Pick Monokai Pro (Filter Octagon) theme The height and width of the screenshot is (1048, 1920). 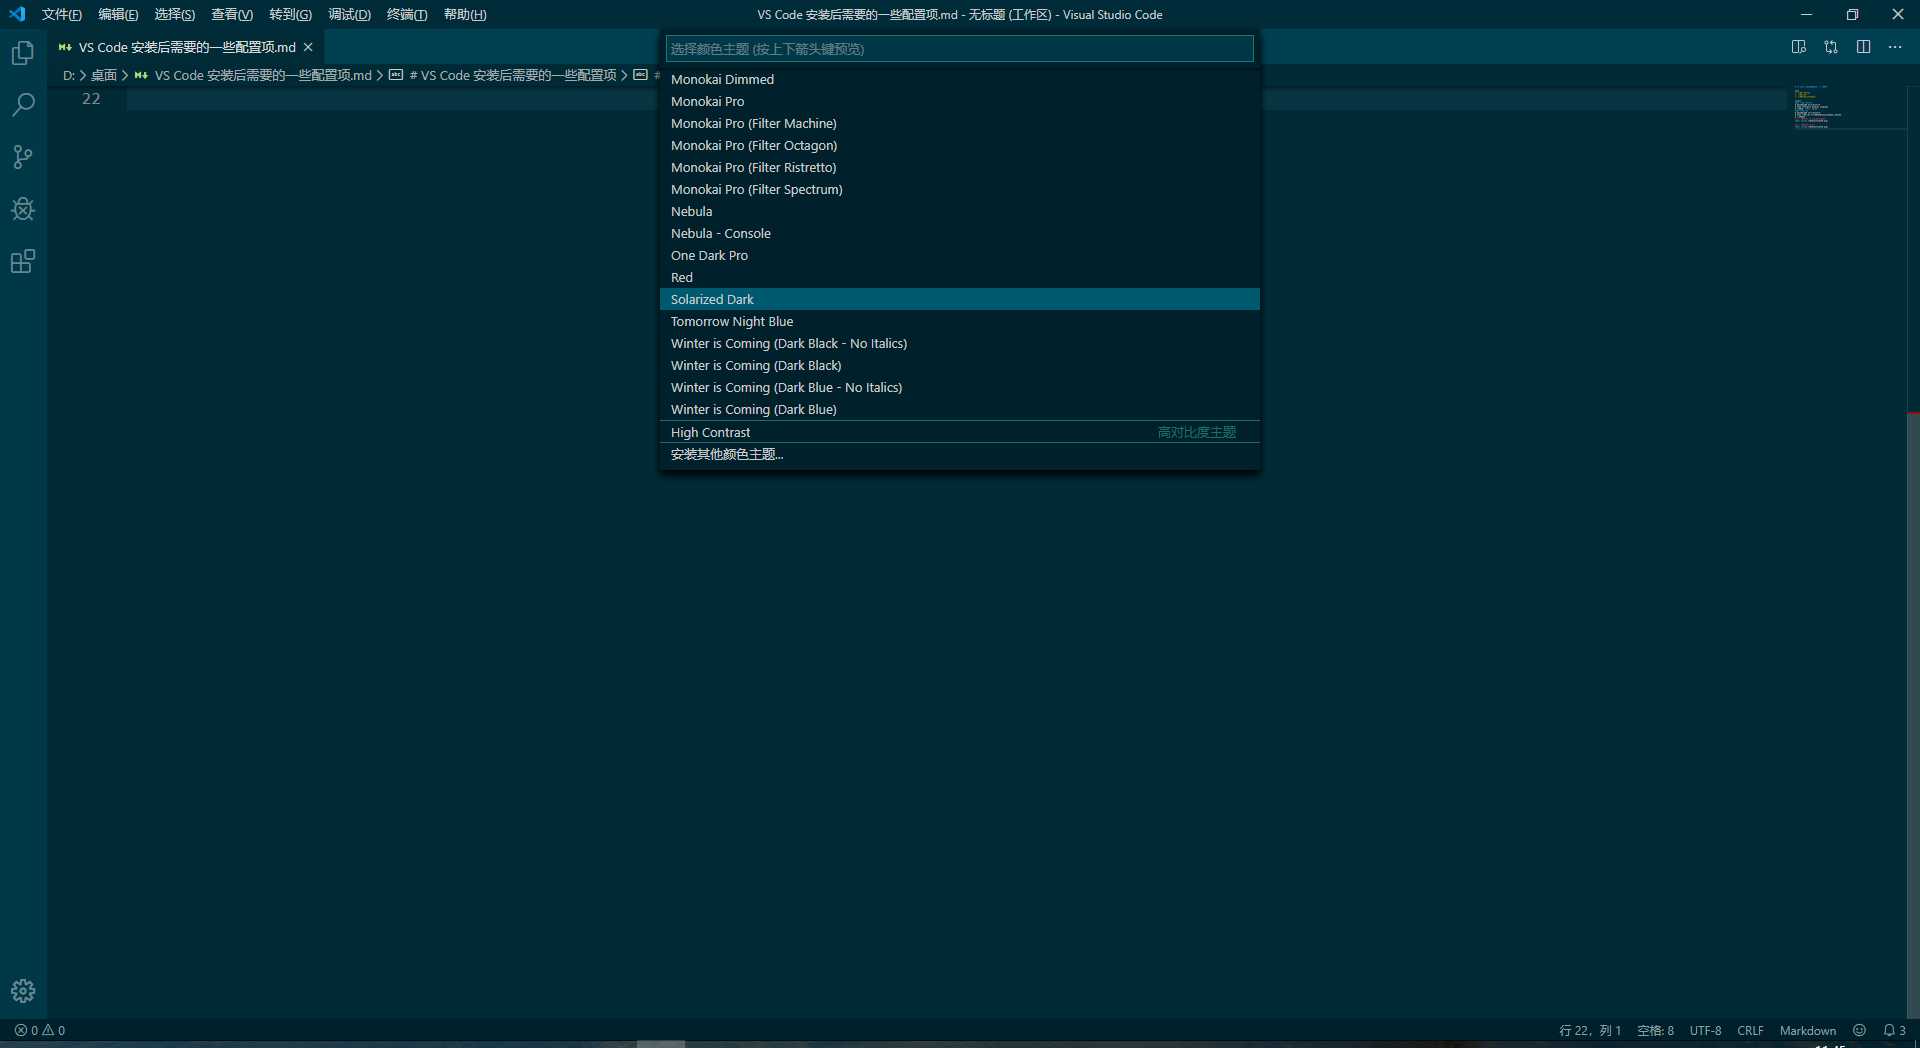point(959,145)
